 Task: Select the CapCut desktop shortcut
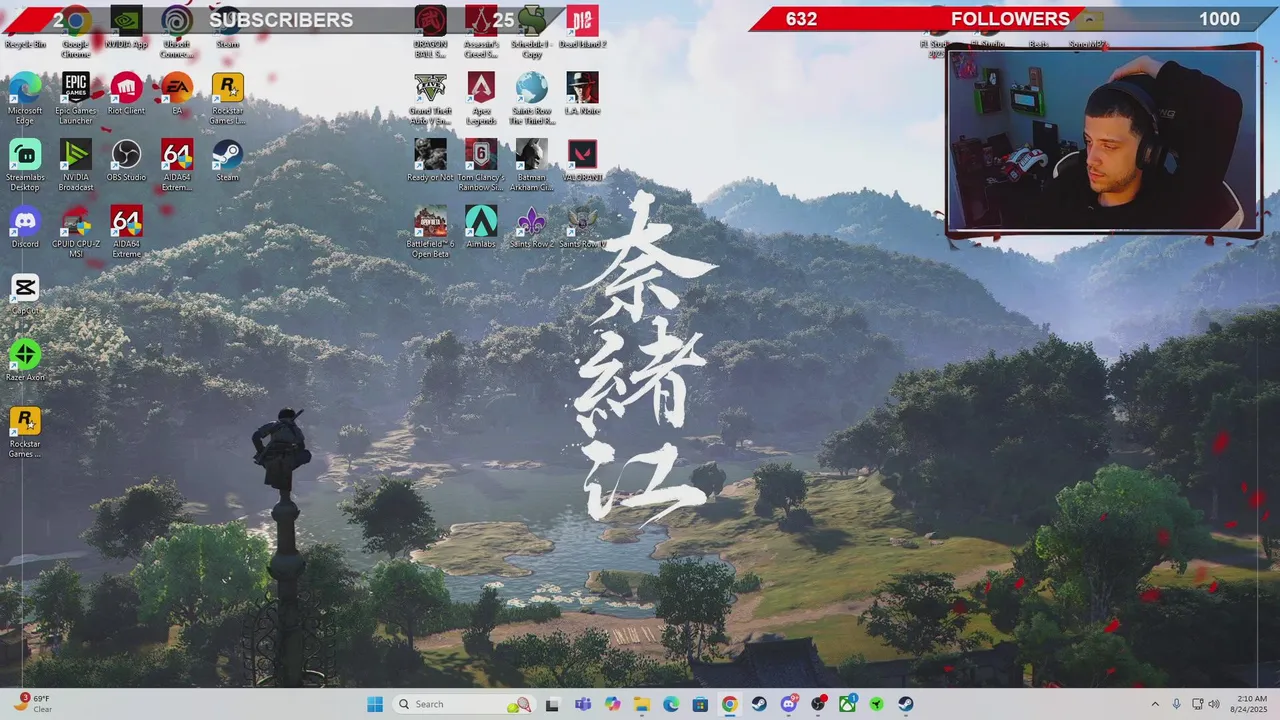[x=25, y=294]
